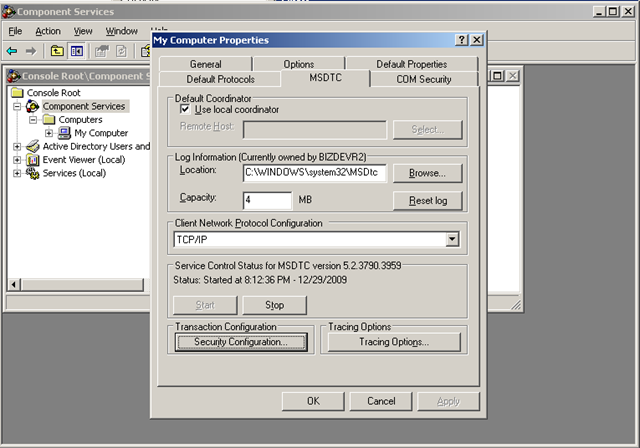Click the Browse... button for log location

[427, 173]
